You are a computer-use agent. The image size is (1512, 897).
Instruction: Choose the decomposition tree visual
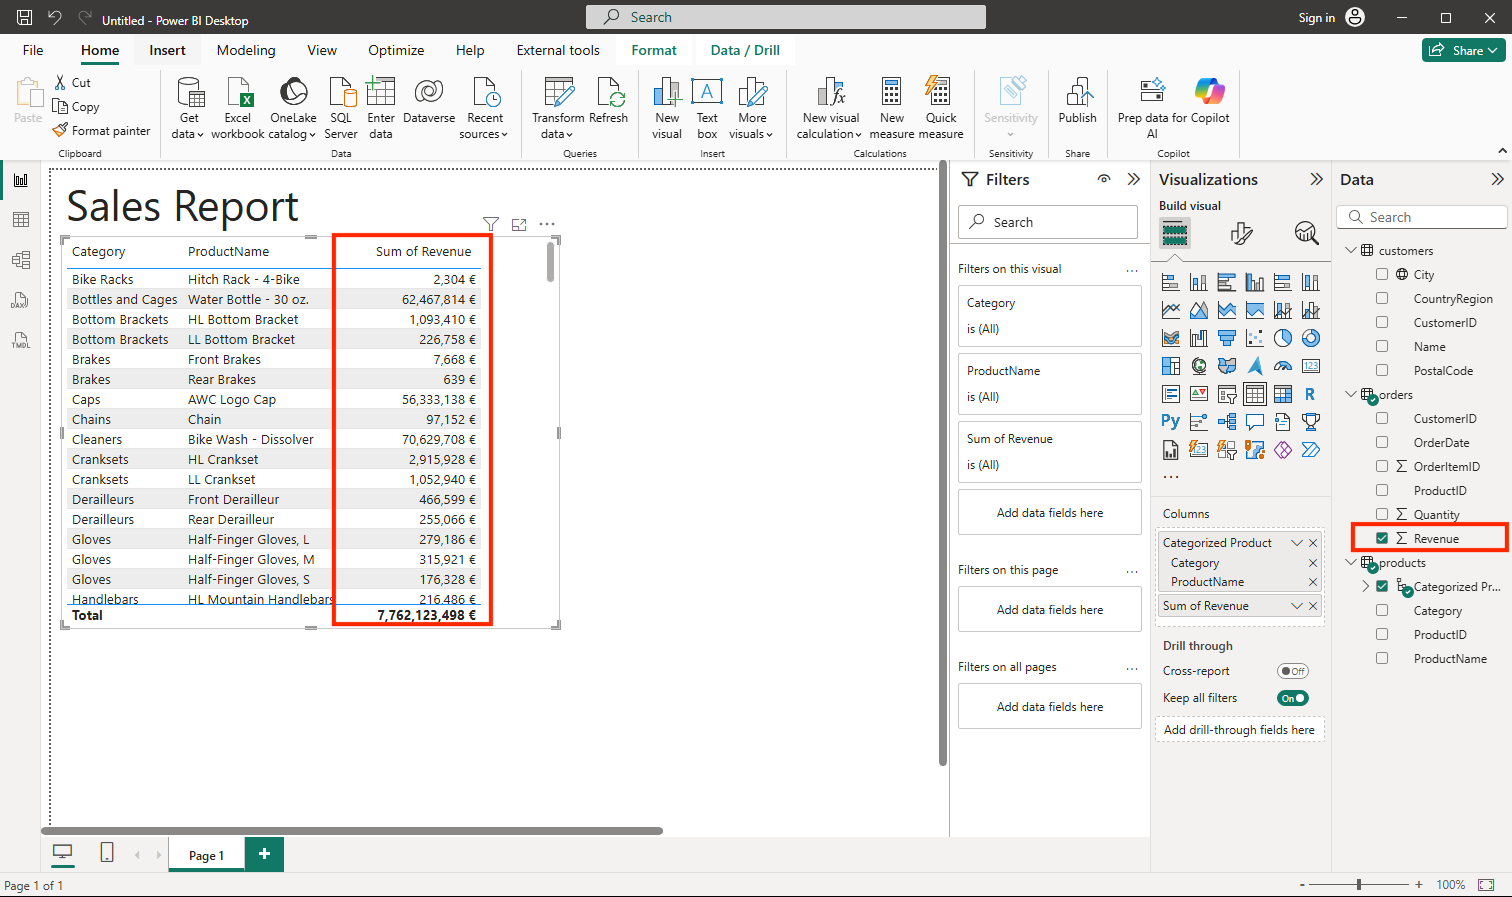(x=1227, y=422)
